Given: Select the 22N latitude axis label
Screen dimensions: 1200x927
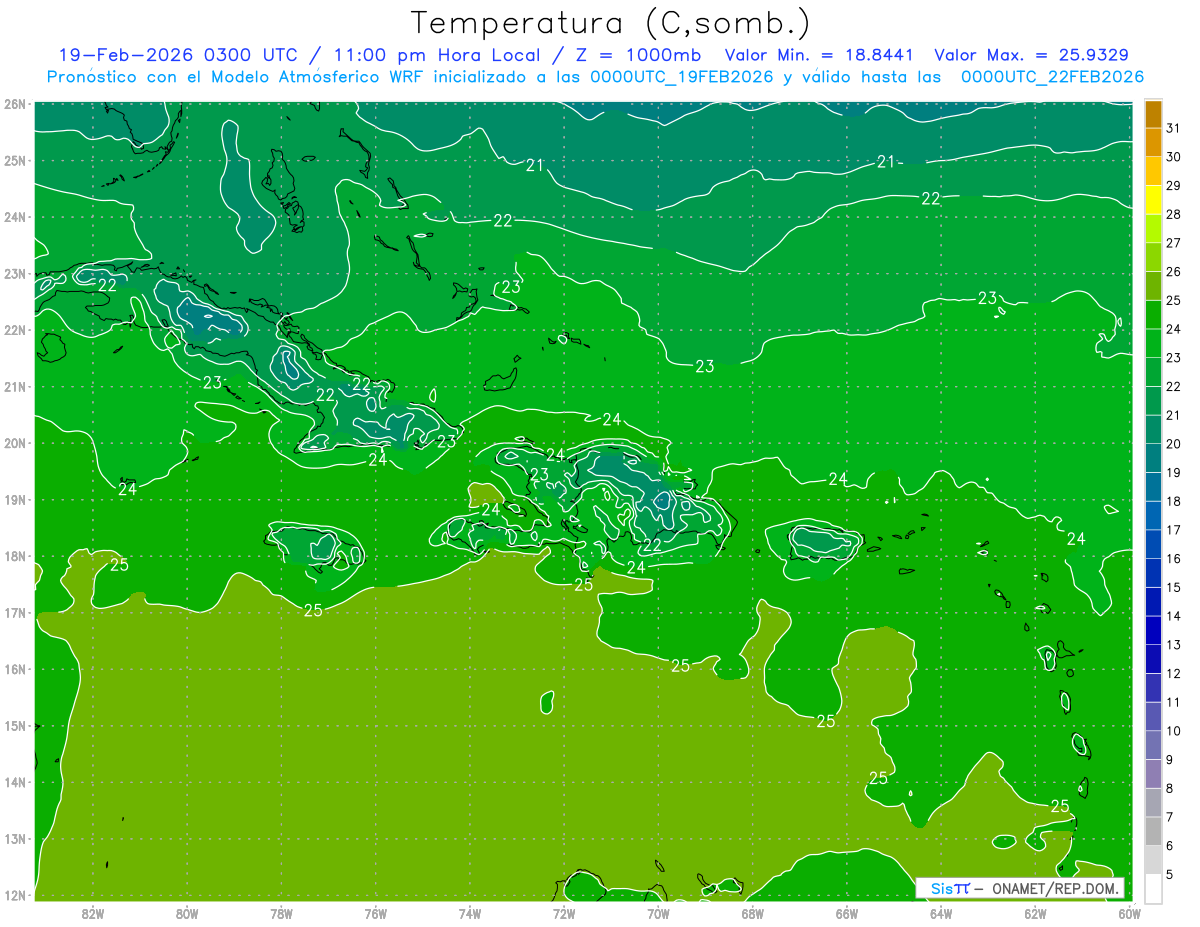Looking at the screenshot, I should [x=14, y=330].
